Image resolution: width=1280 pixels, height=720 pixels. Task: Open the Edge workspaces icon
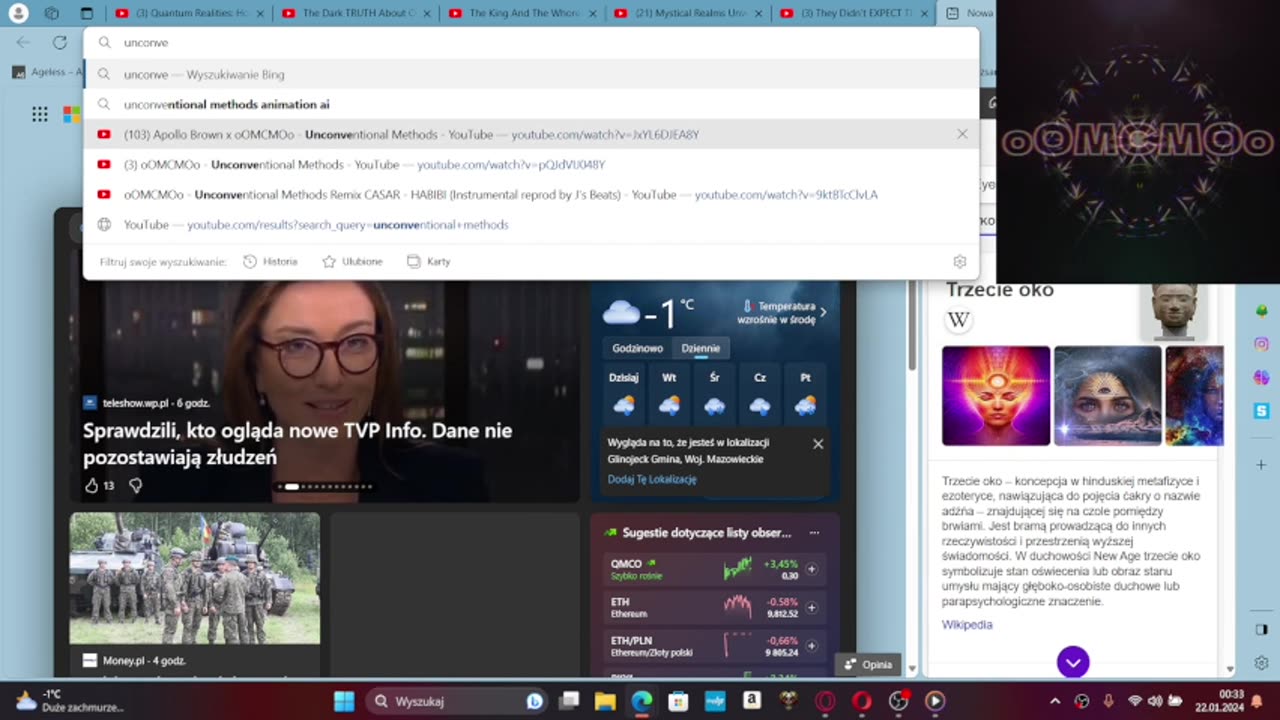pos(52,13)
